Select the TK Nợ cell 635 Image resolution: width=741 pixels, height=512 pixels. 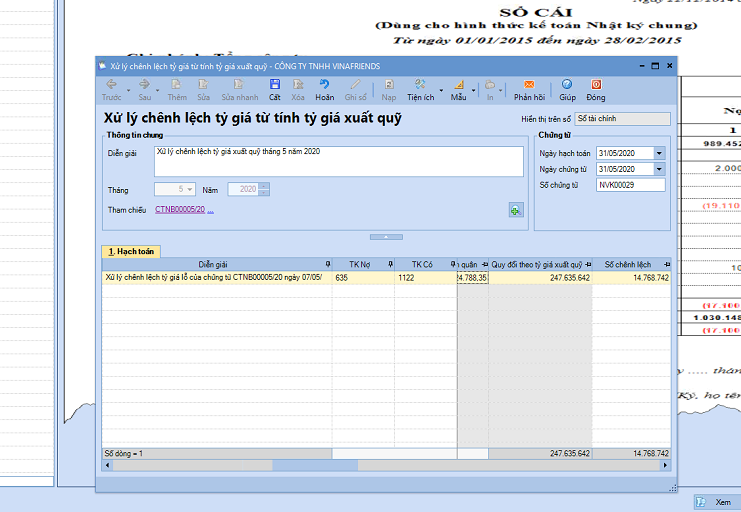(x=363, y=278)
